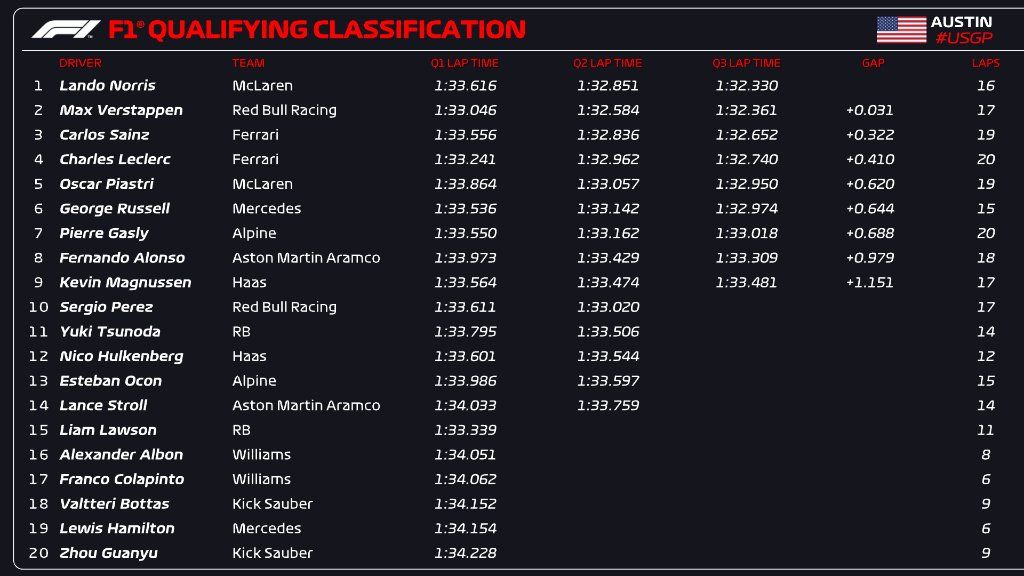Select the DRIVER column header

click(80, 63)
